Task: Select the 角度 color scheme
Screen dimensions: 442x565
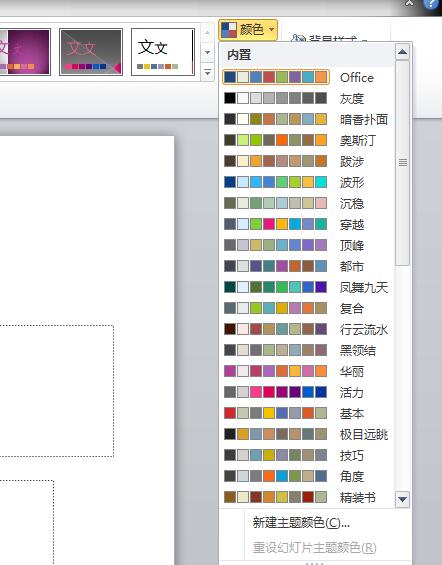Action: pos(307,476)
